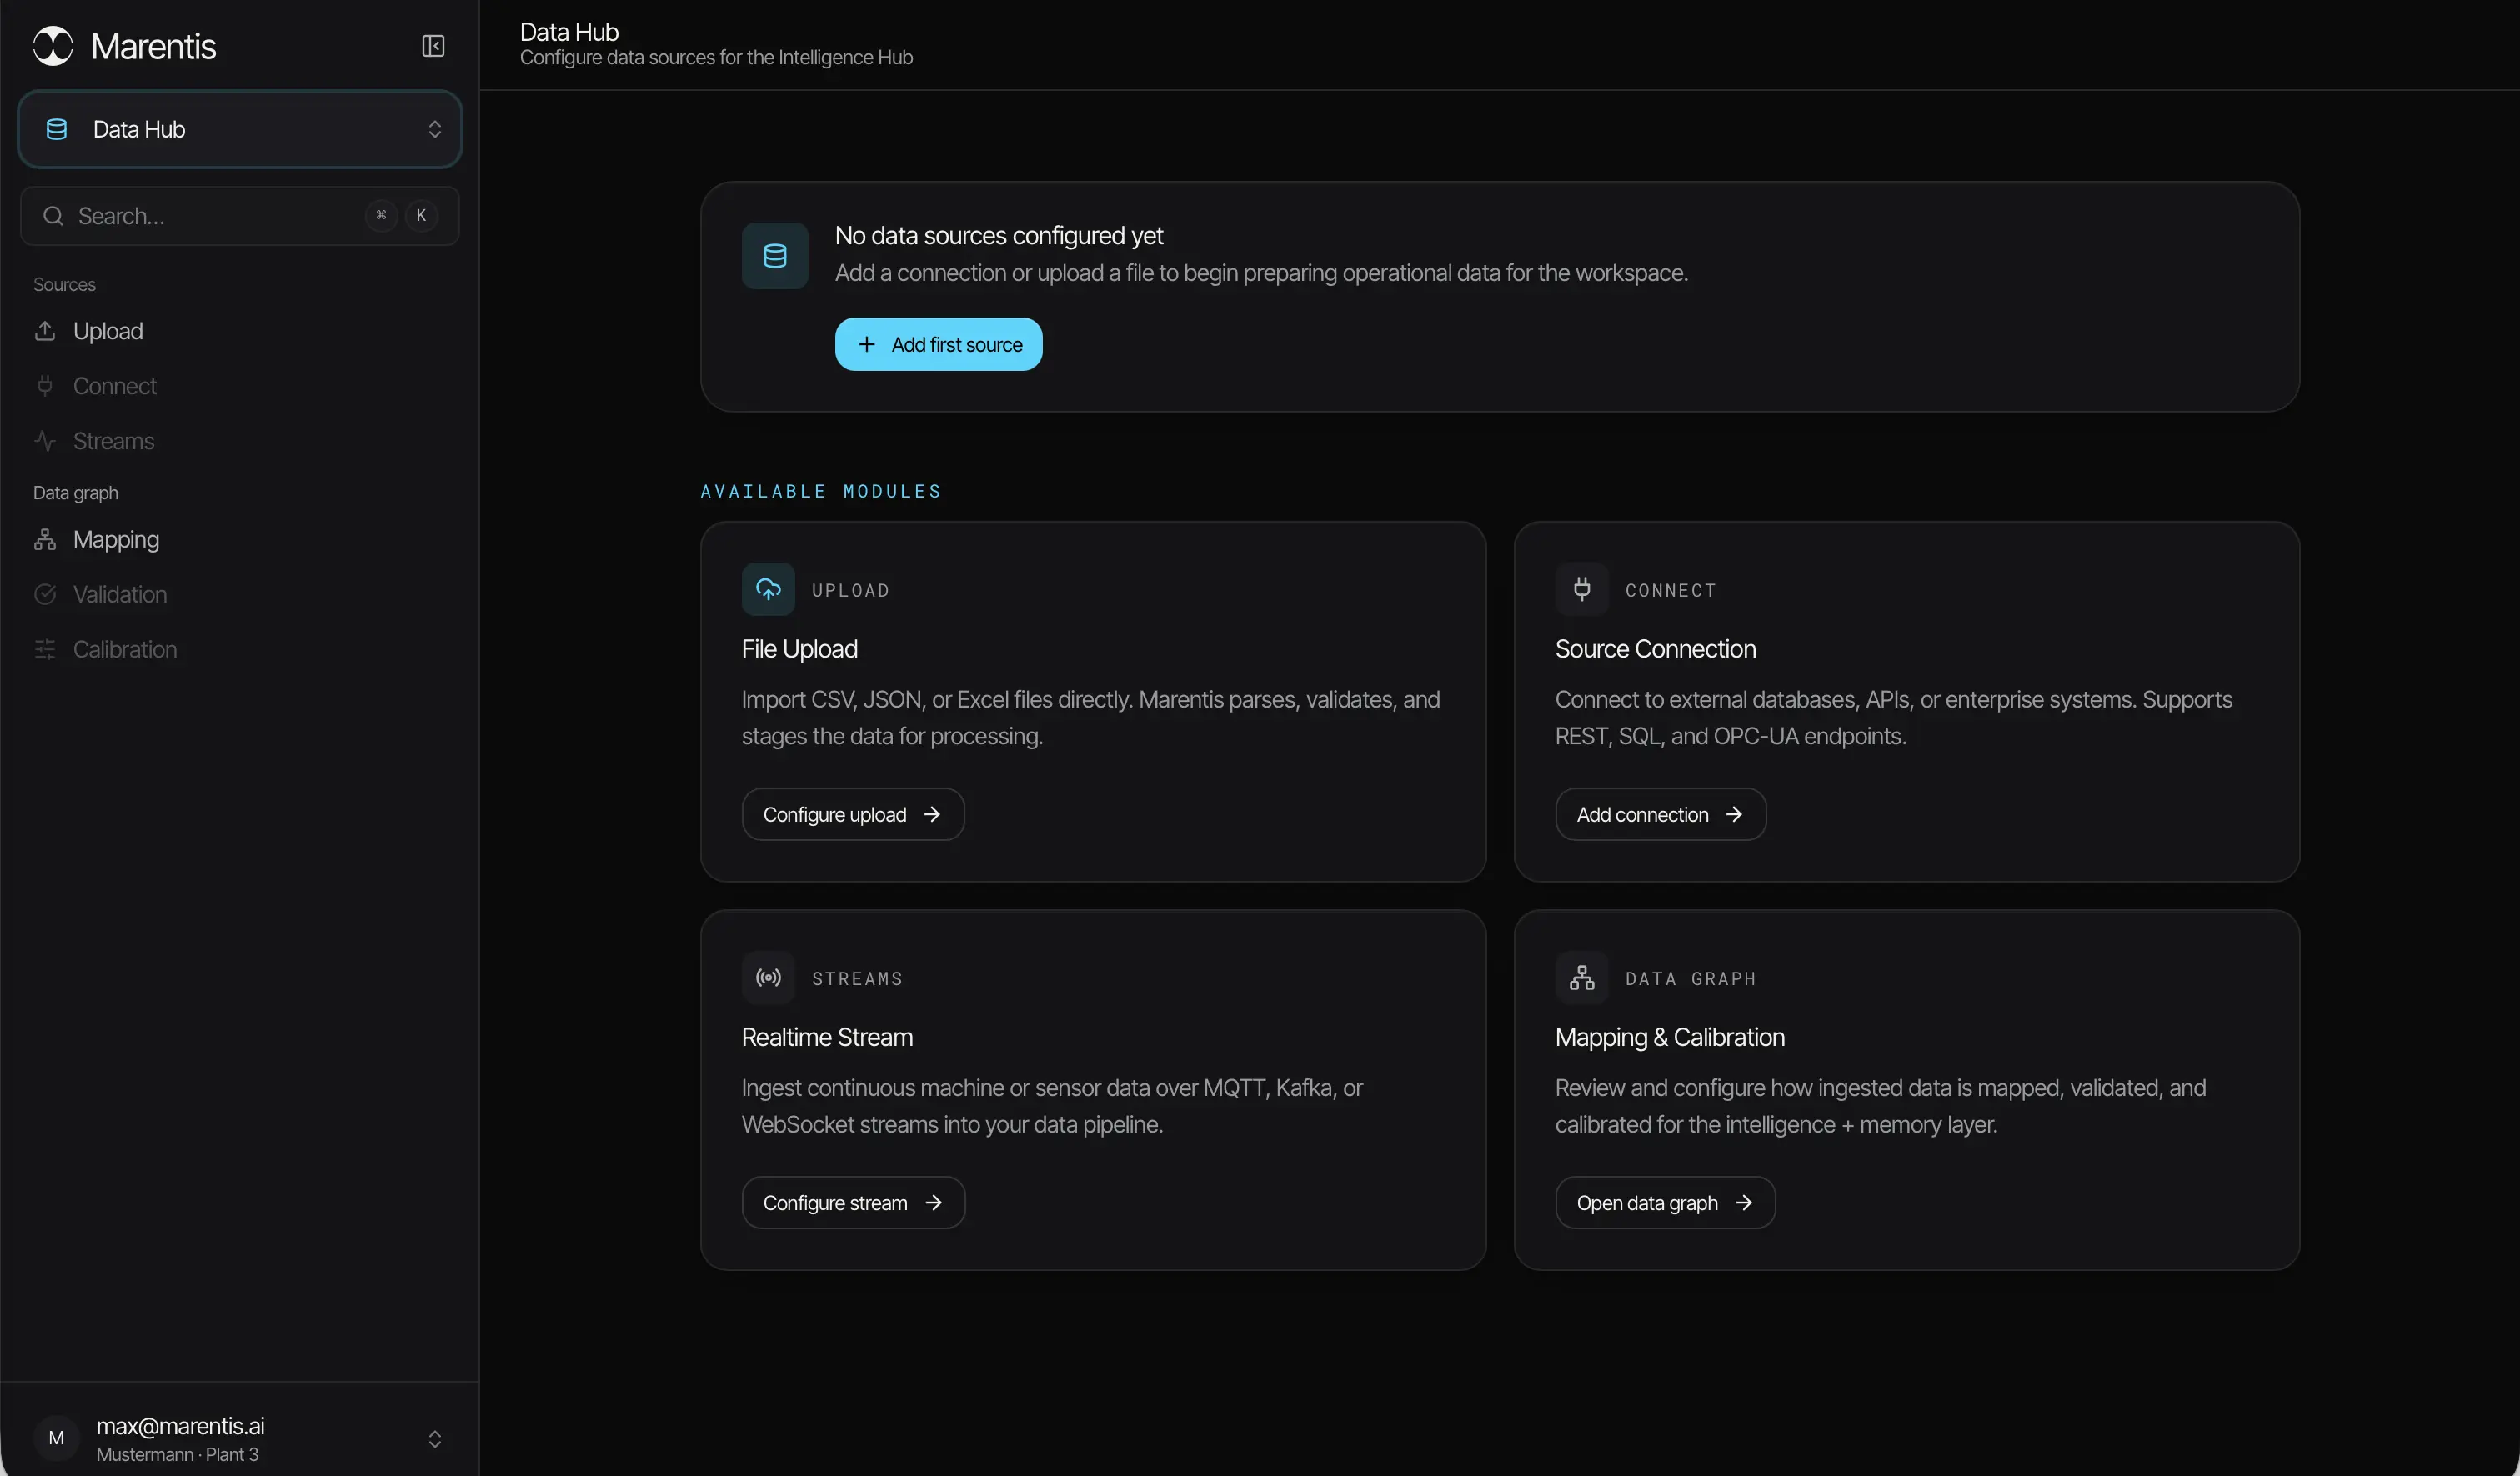Go to Calibration in the sidebar
The height and width of the screenshot is (1476, 2520).
(x=240, y=649)
